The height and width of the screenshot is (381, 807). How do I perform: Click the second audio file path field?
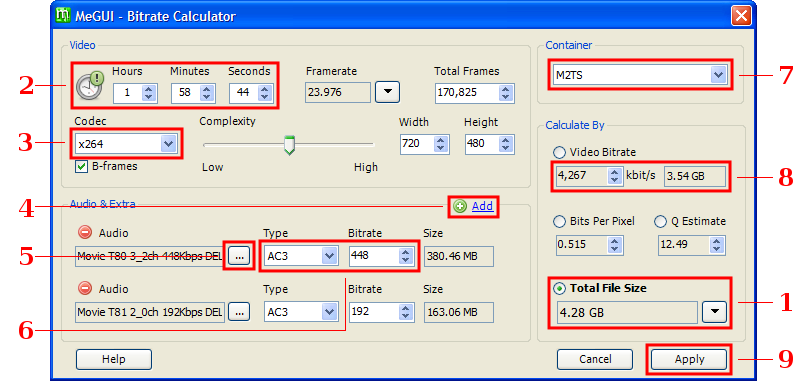150,312
